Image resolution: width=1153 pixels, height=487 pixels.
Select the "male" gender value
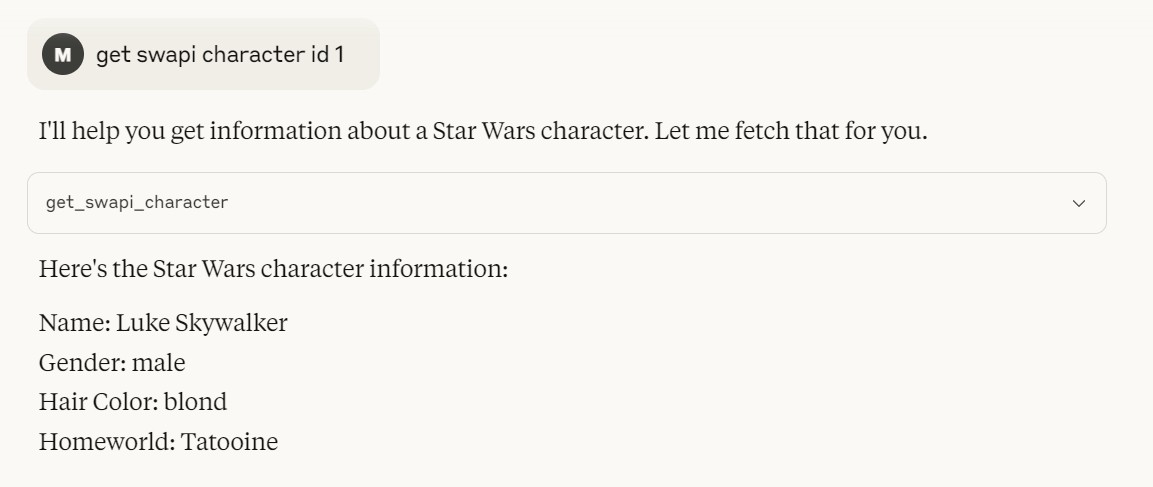pyautogui.click(x=159, y=363)
